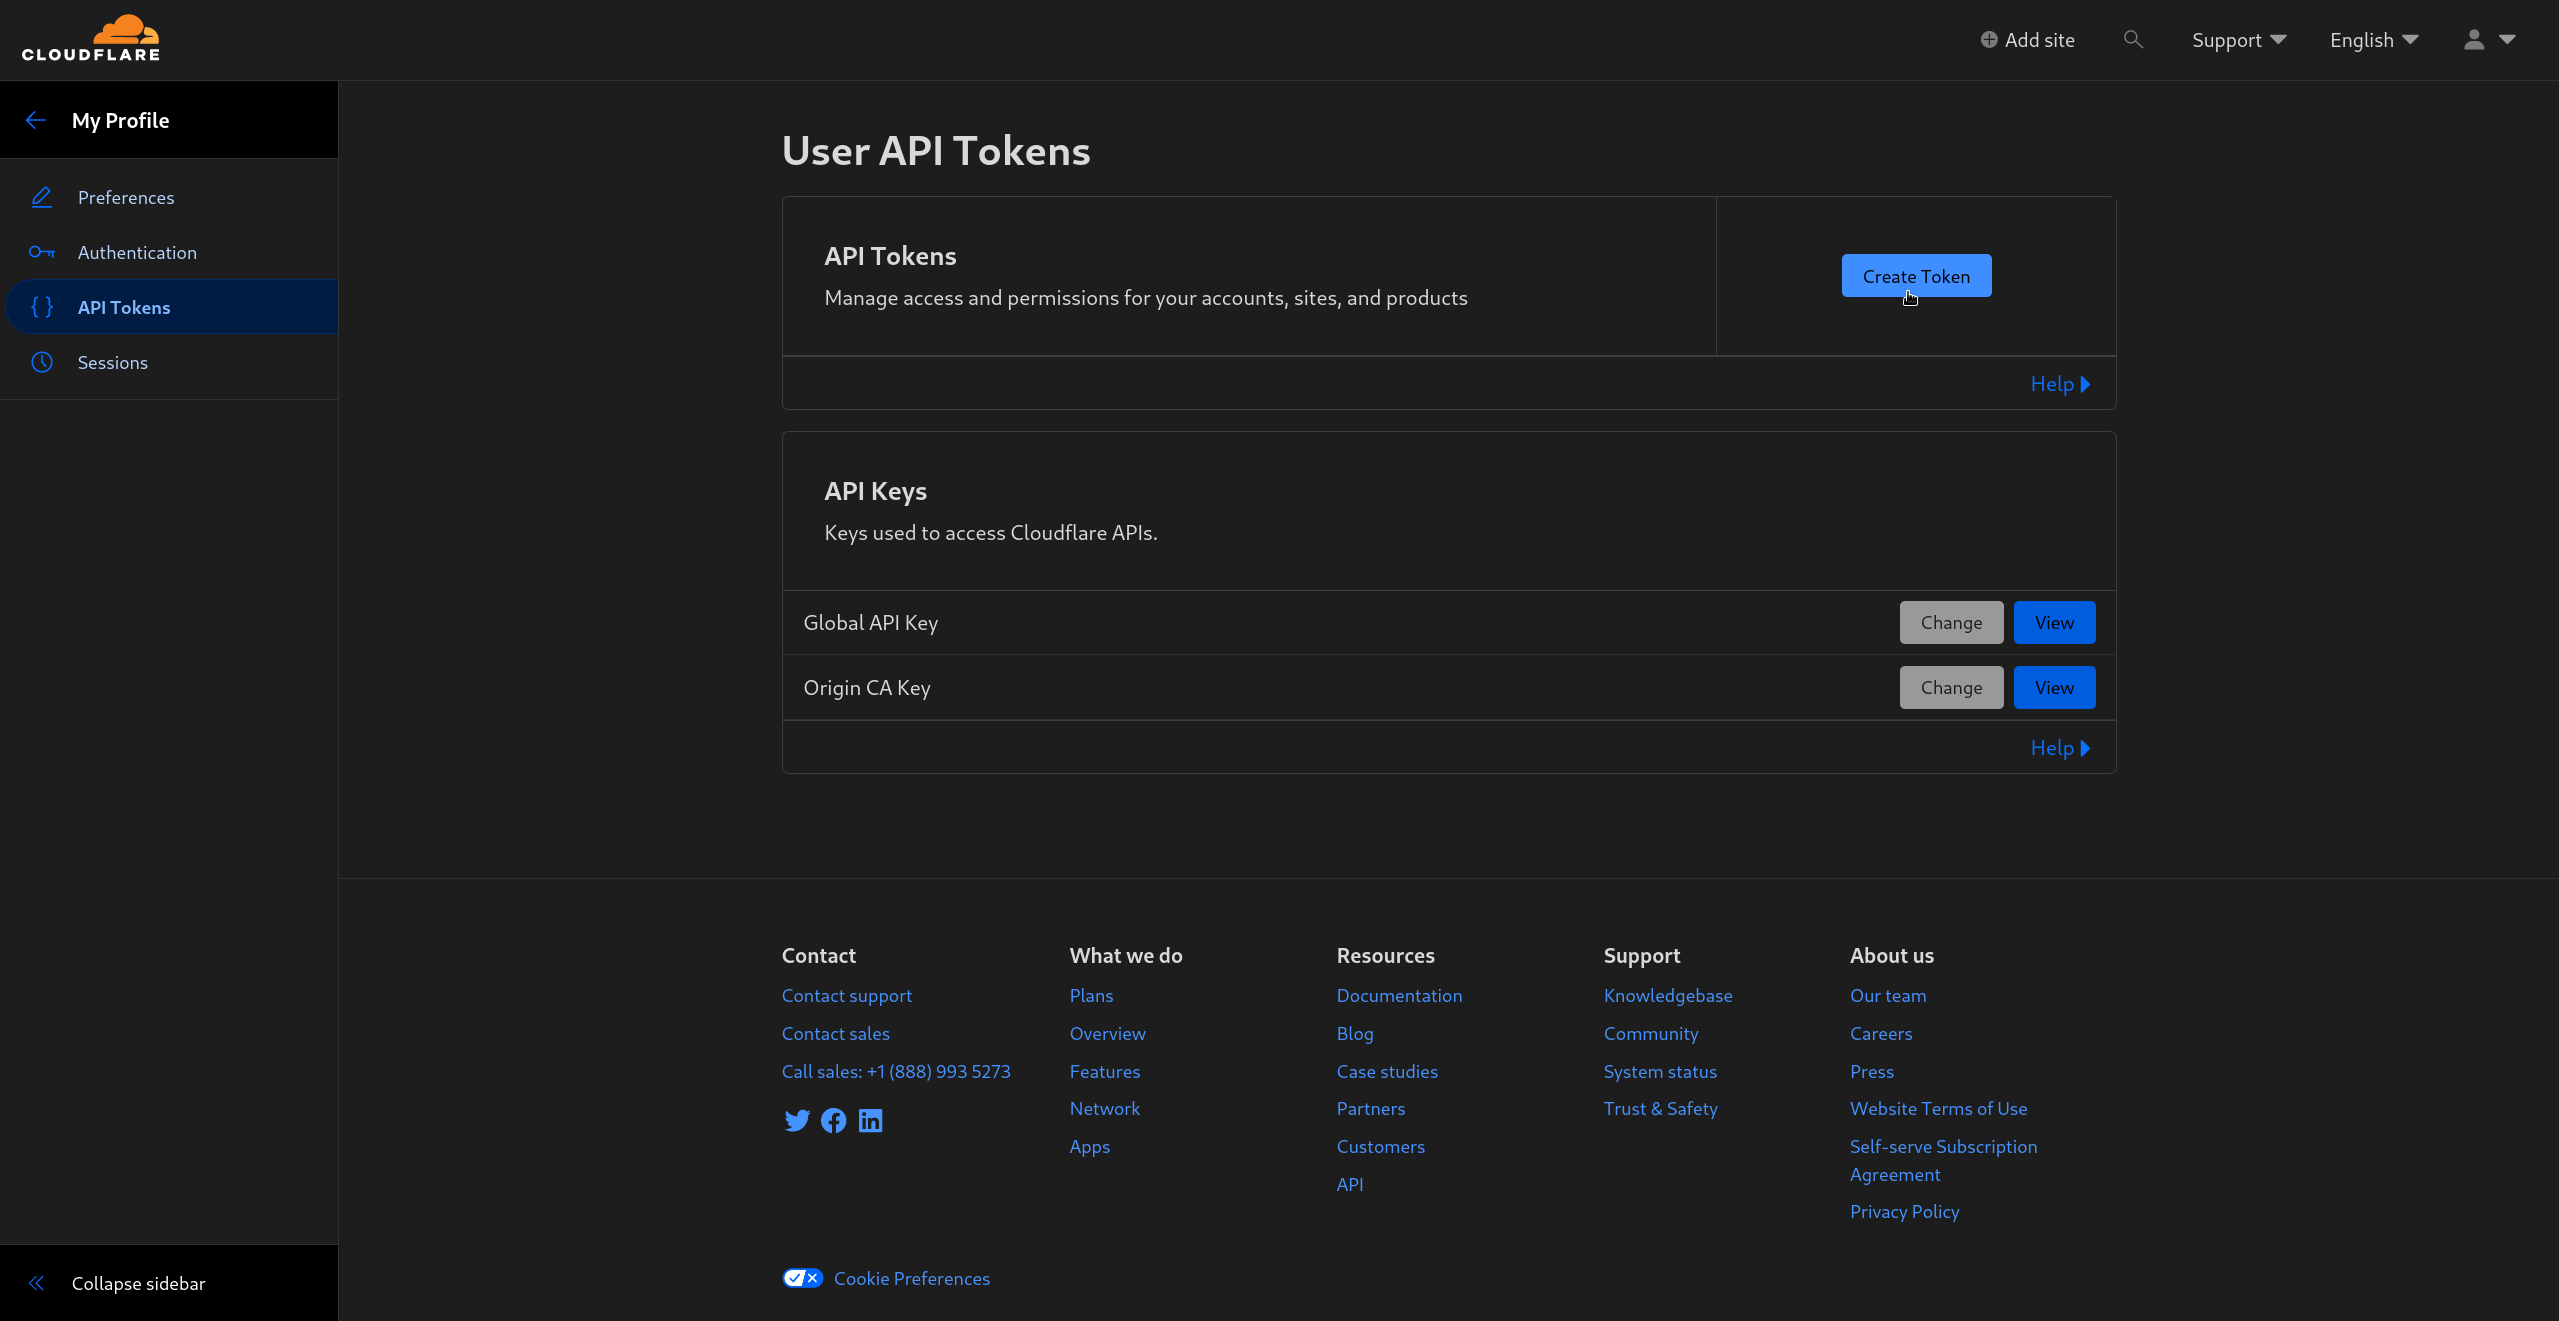Click the Preferences pencil icon
Image resolution: width=2559 pixels, height=1321 pixels.
click(x=42, y=197)
